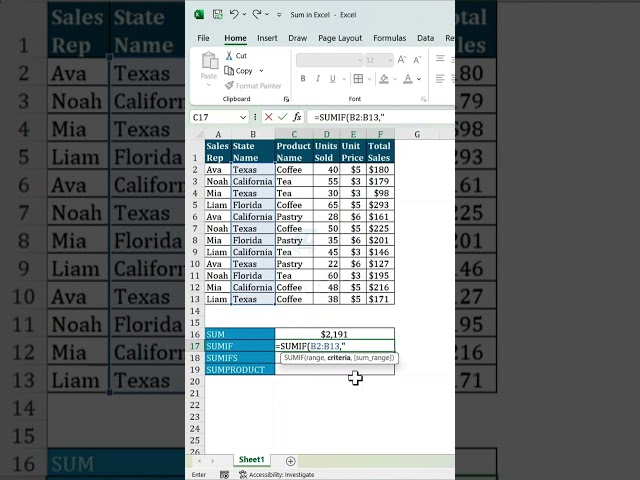Select column G header
Viewport: 640px width, 480px height.
click(417, 134)
